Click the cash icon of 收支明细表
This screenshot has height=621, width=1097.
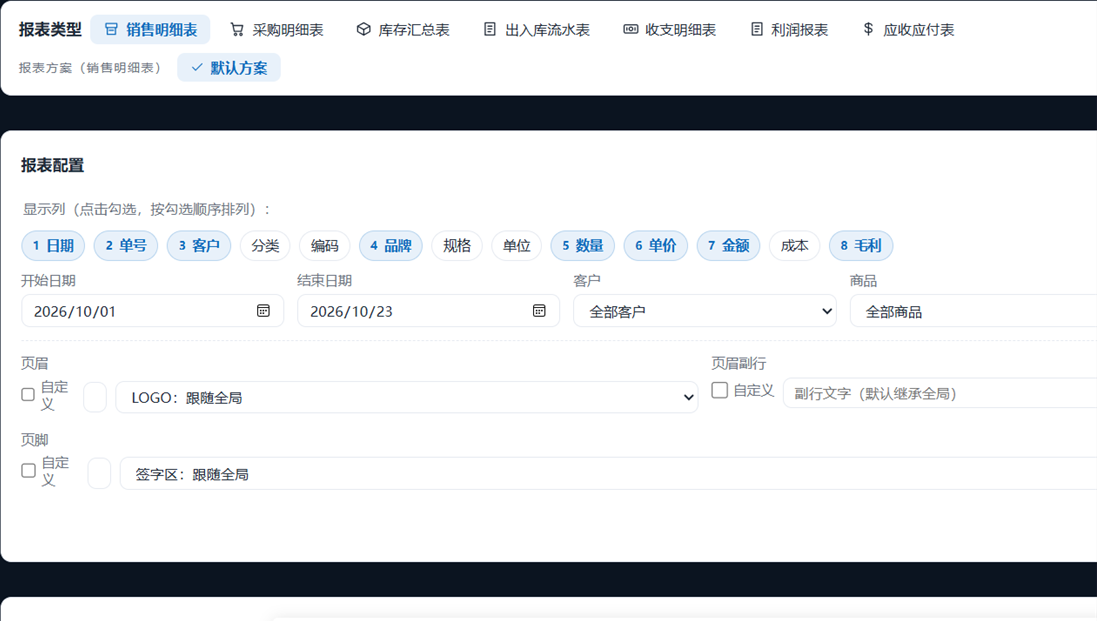[630, 29]
